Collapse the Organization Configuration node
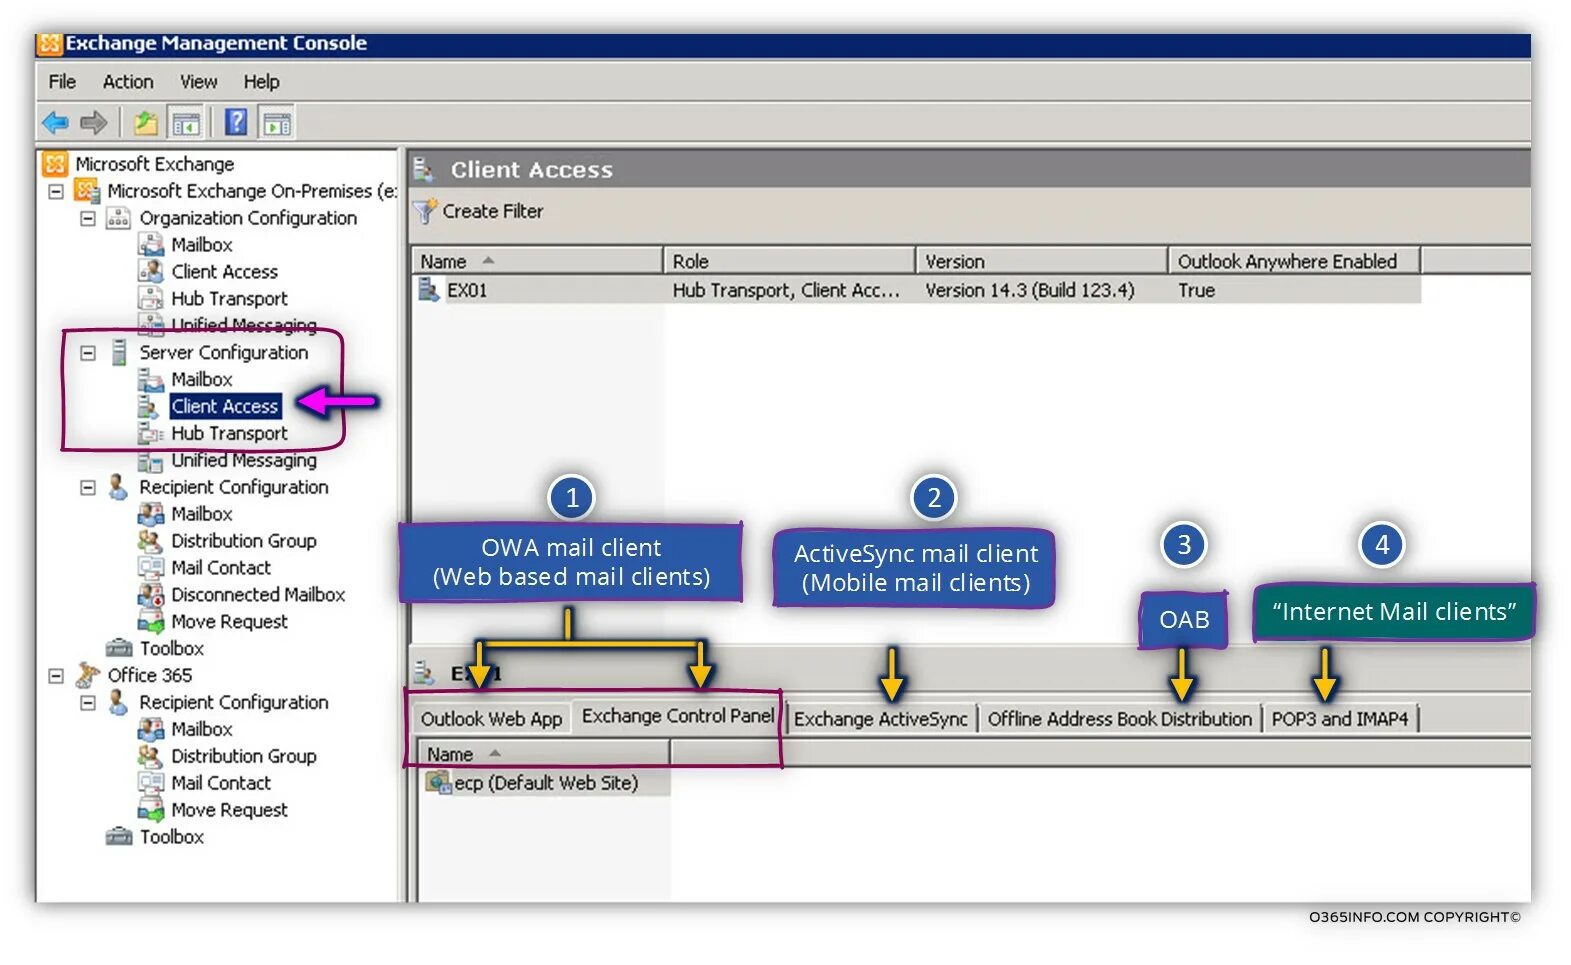This screenshot has width=1571, height=965. (x=88, y=218)
